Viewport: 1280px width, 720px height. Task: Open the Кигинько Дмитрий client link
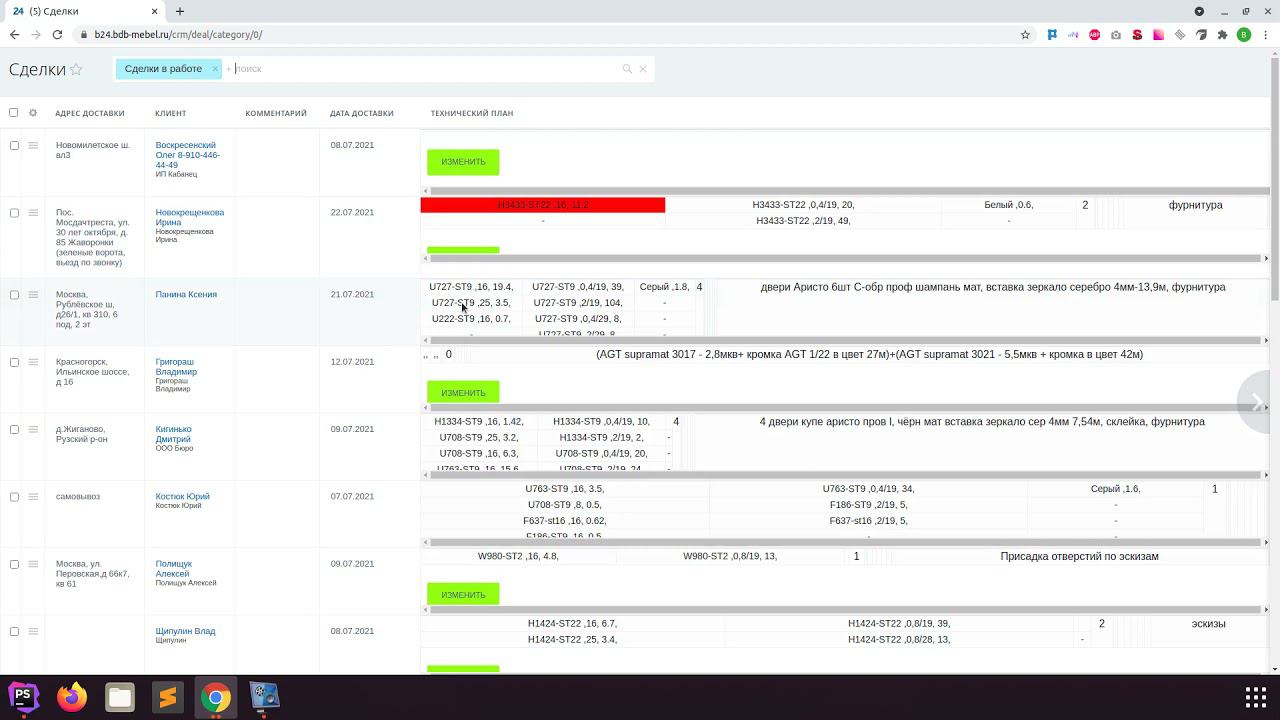pos(174,434)
